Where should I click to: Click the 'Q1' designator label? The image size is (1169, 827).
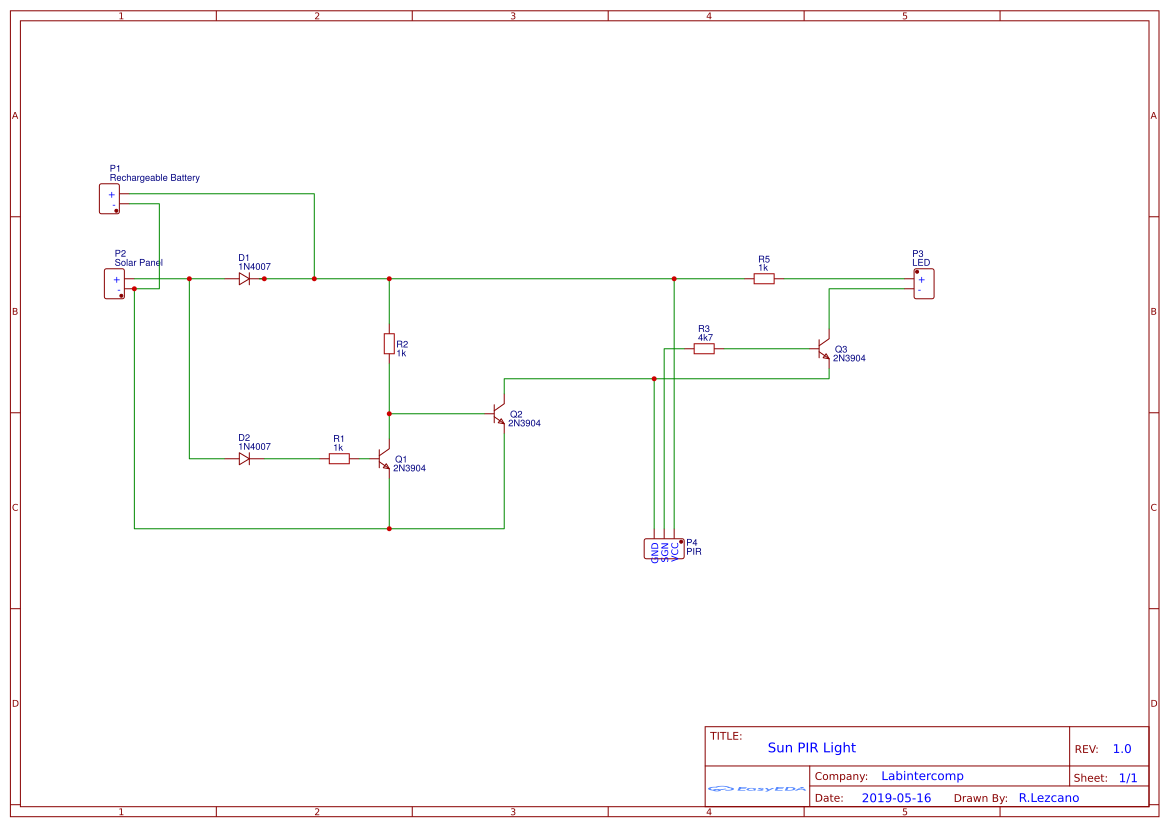pos(401,460)
